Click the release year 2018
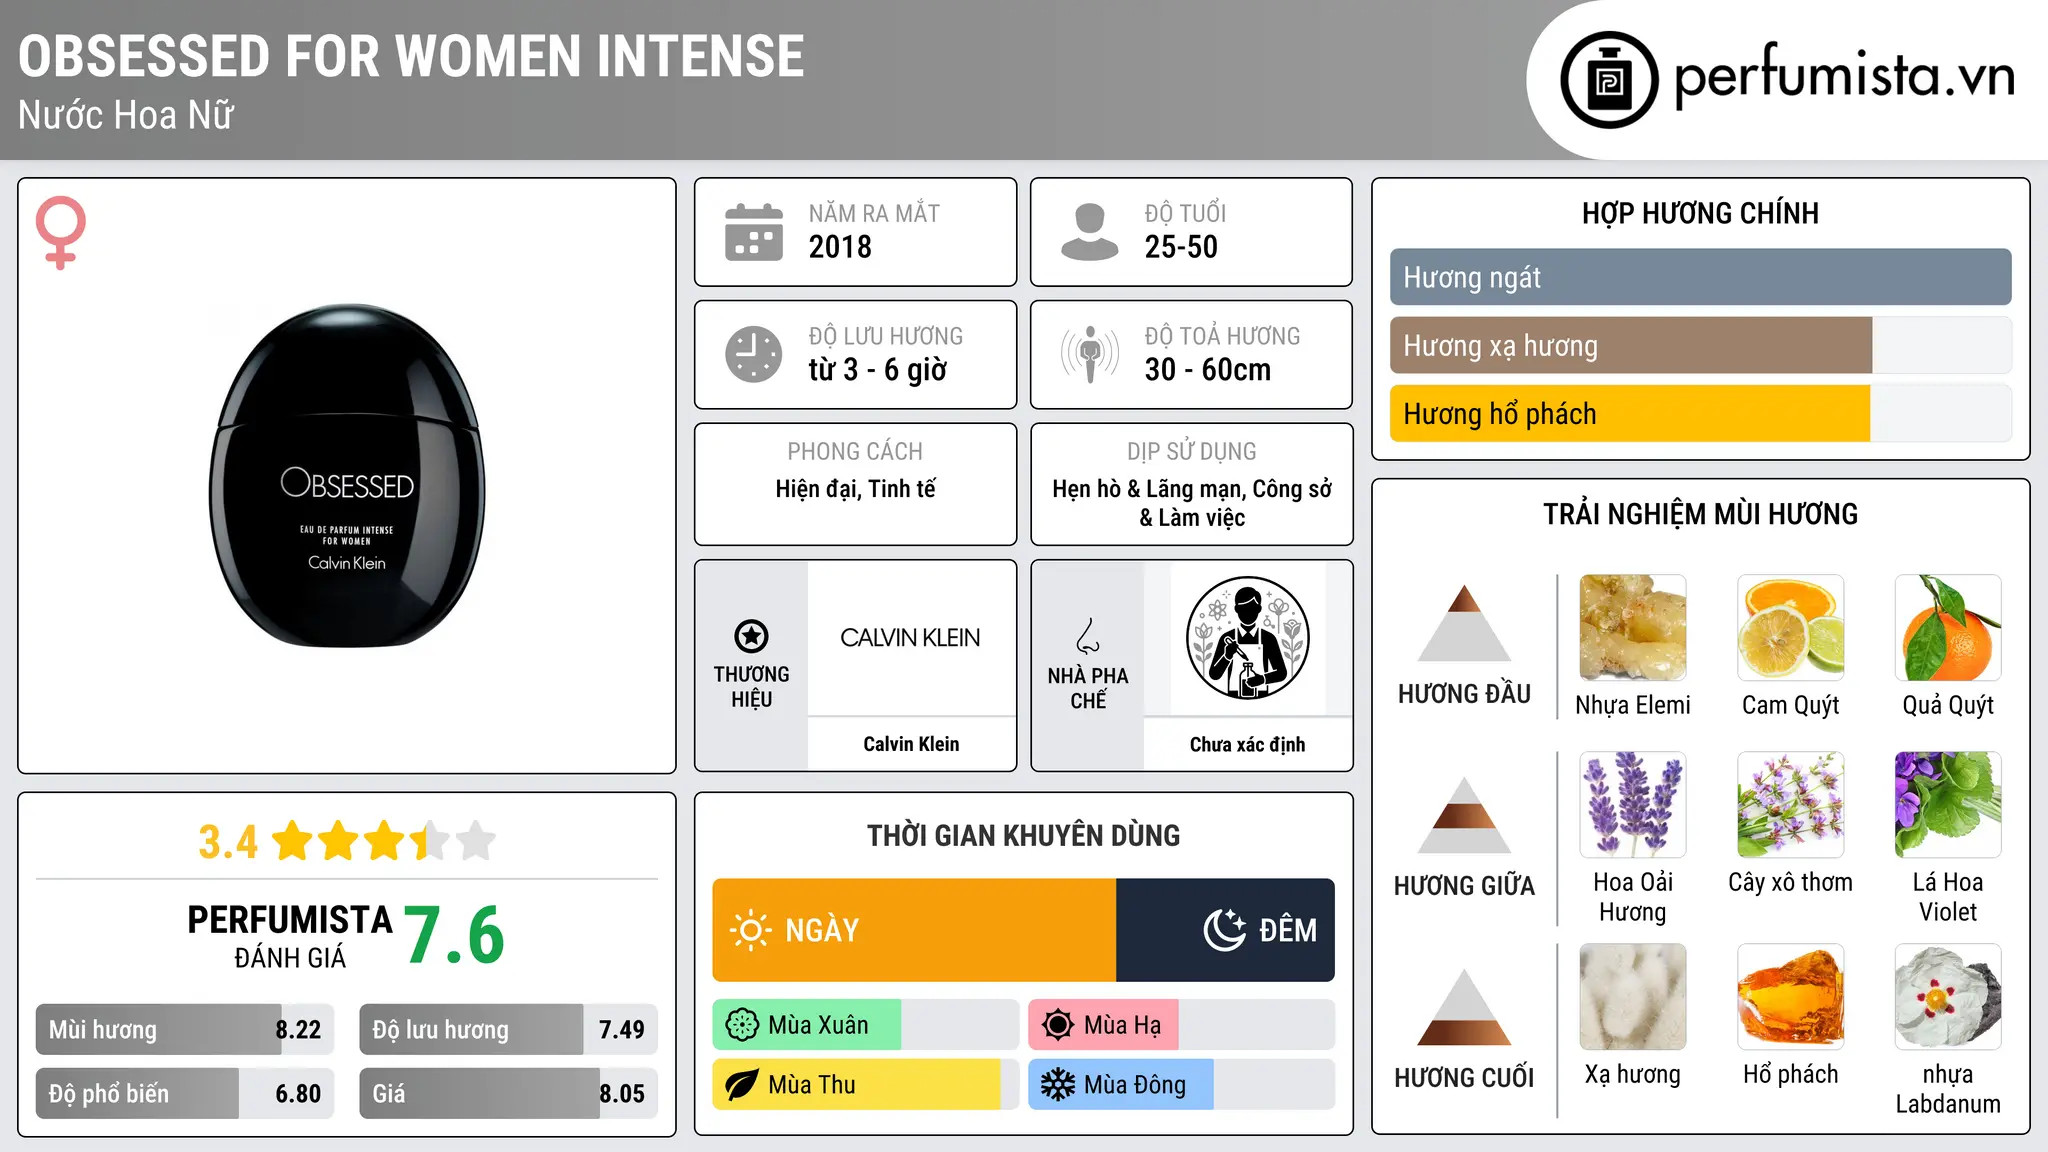 [x=840, y=247]
